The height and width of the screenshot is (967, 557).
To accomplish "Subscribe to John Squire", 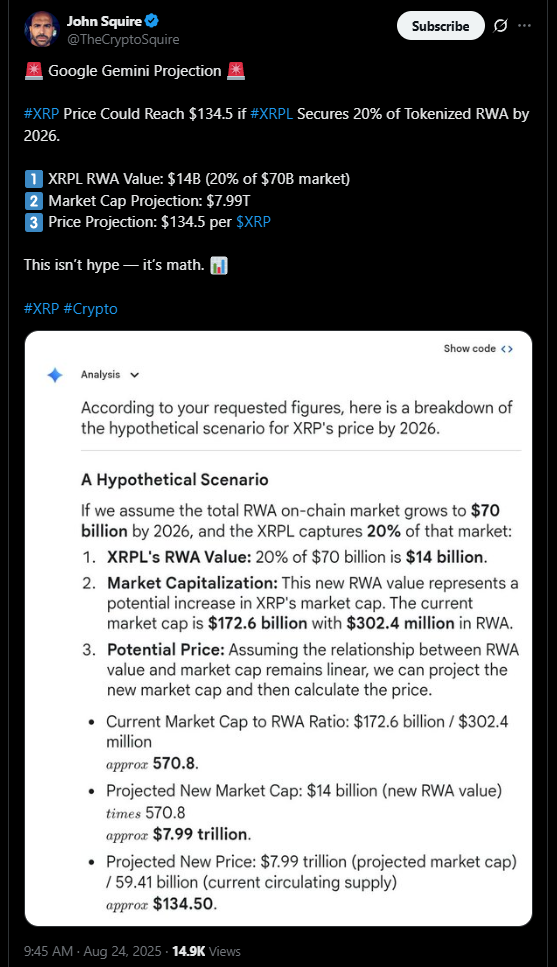I will (x=440, y=26).
